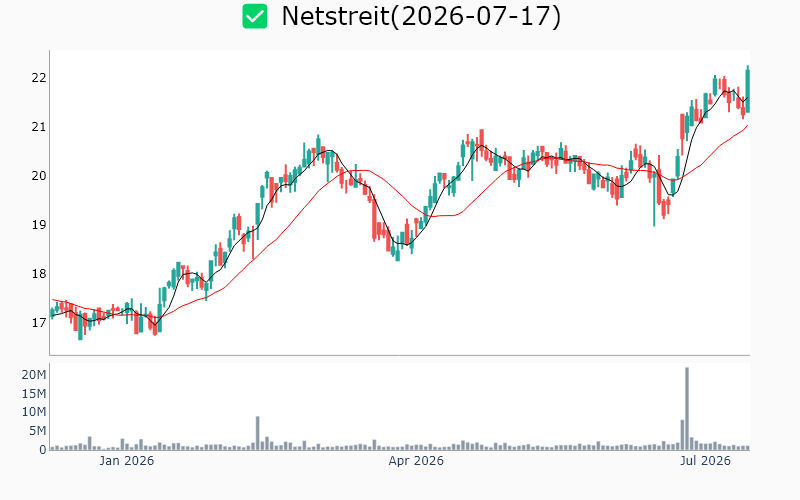Screen dimensions: 800x500
Task: Click the 17 price axis label
Action: (x=39, y=323)
